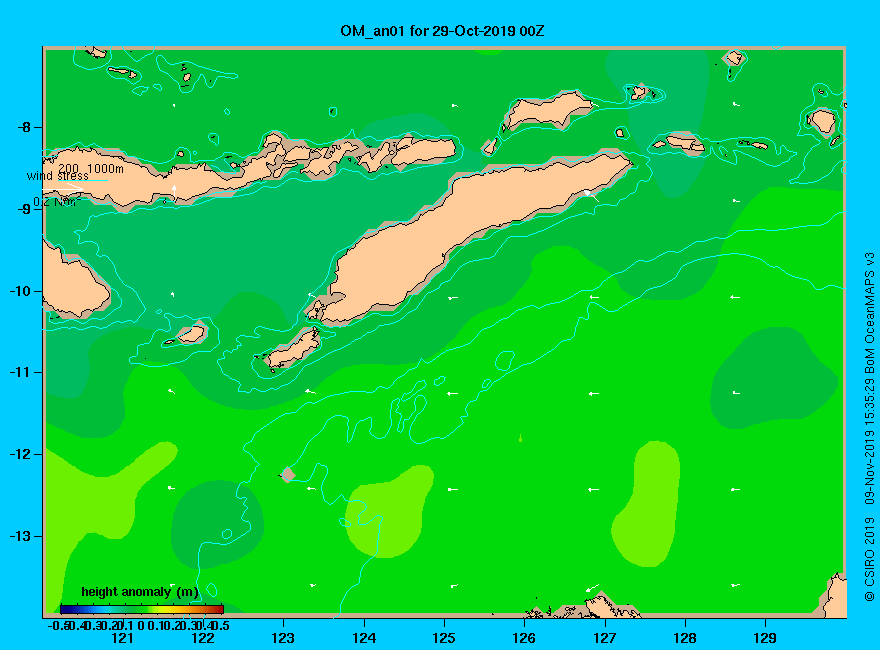Screen dimensions: 880x650
Task: Click longitude label 125 on the x-axis
Action: click(x=444, y=638)
